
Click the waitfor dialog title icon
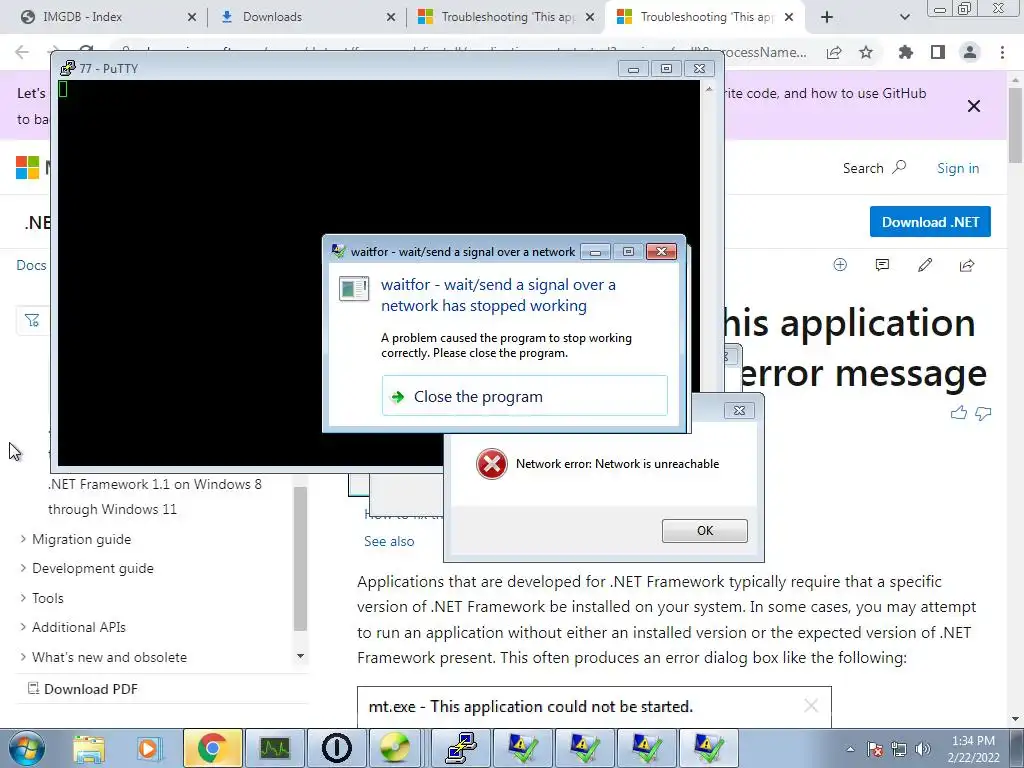click(338, 251)
